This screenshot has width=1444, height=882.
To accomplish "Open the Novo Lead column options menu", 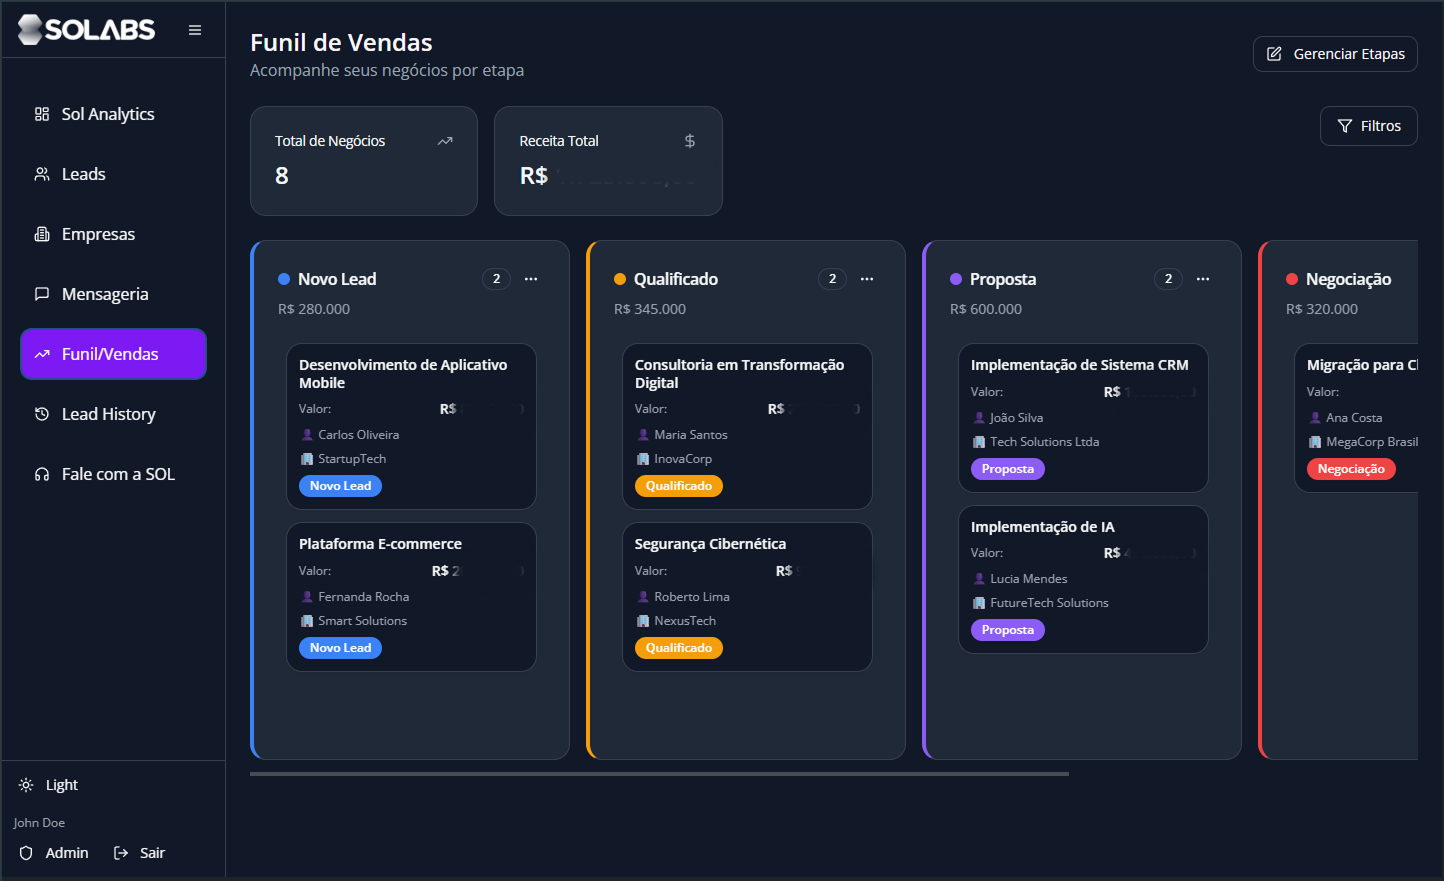I will (531, 279).
